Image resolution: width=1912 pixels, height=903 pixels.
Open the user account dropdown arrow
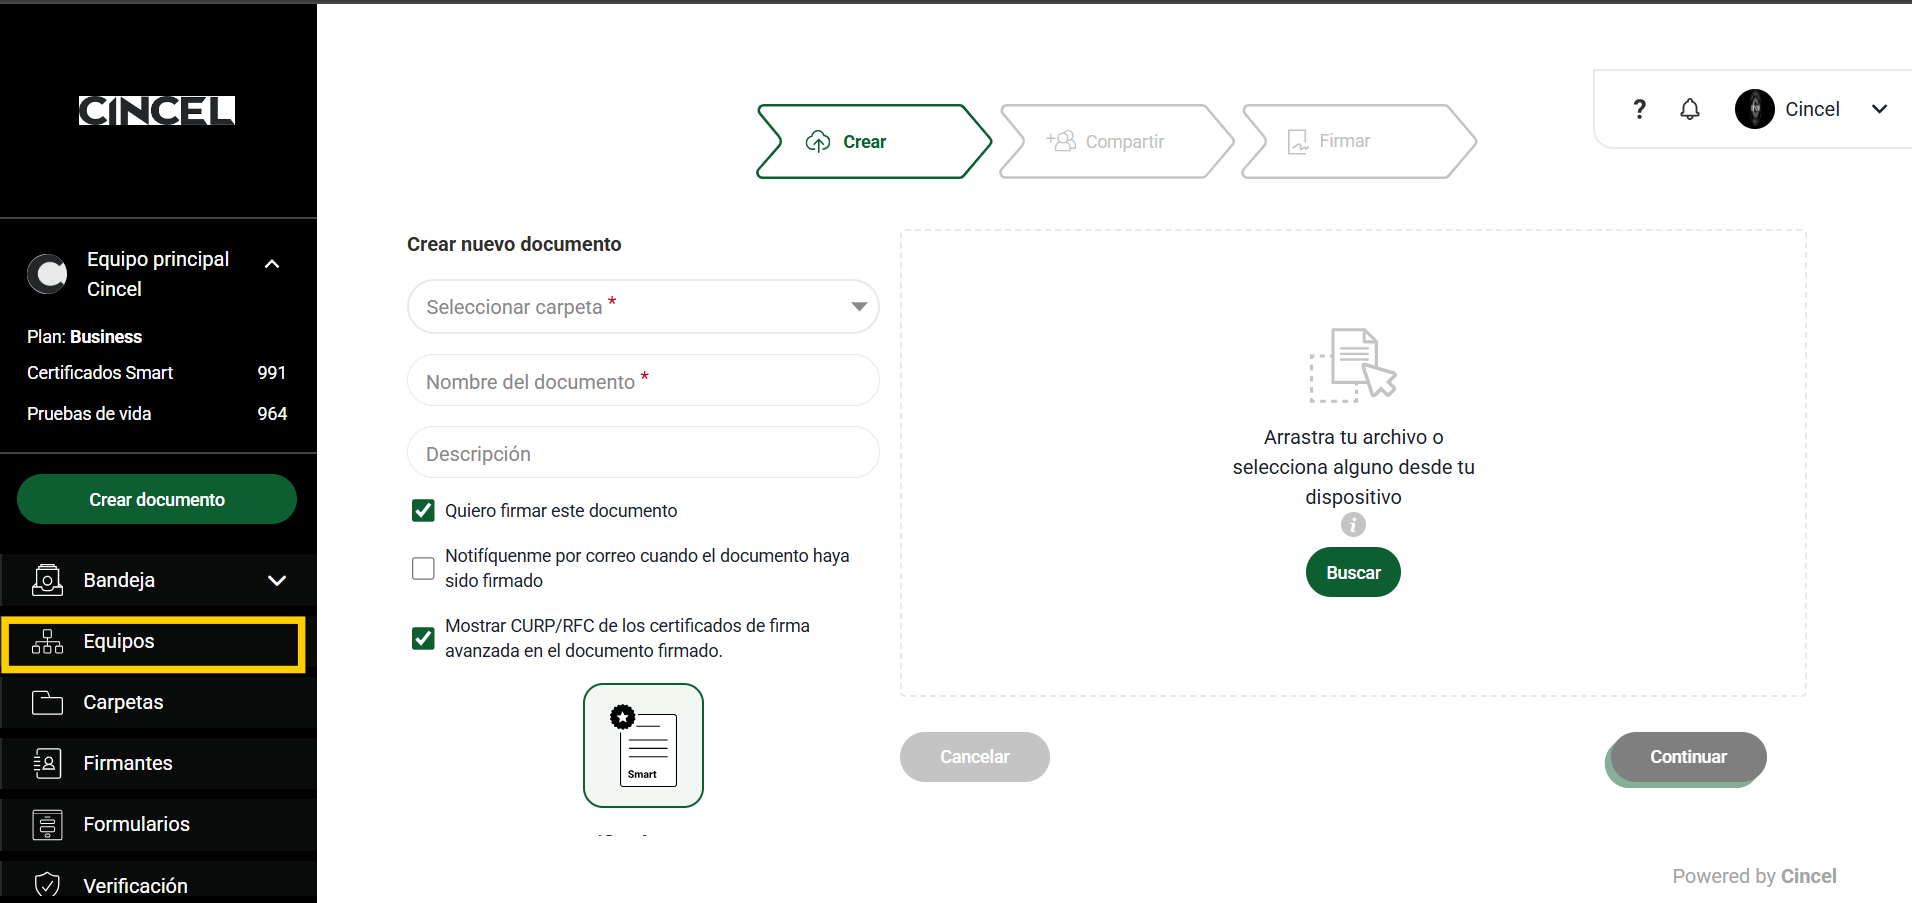(x=1879, y=109)
